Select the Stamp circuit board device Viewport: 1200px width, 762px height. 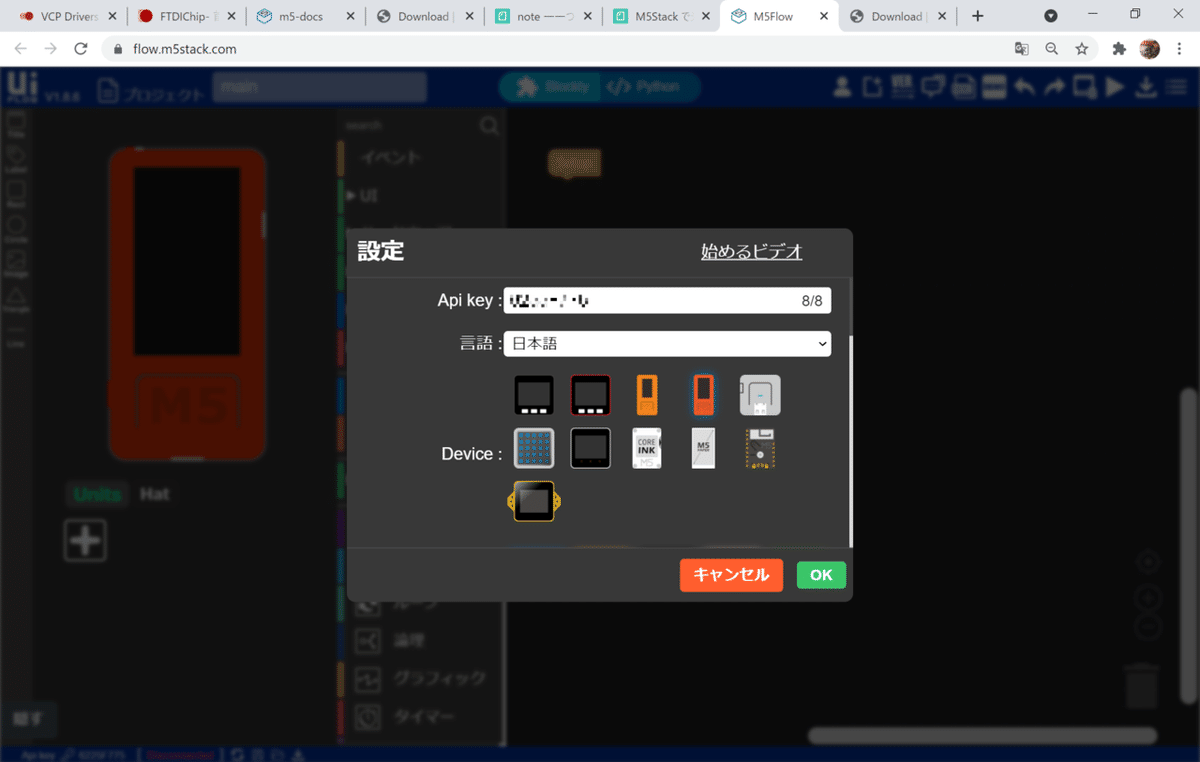click(760, 448)
